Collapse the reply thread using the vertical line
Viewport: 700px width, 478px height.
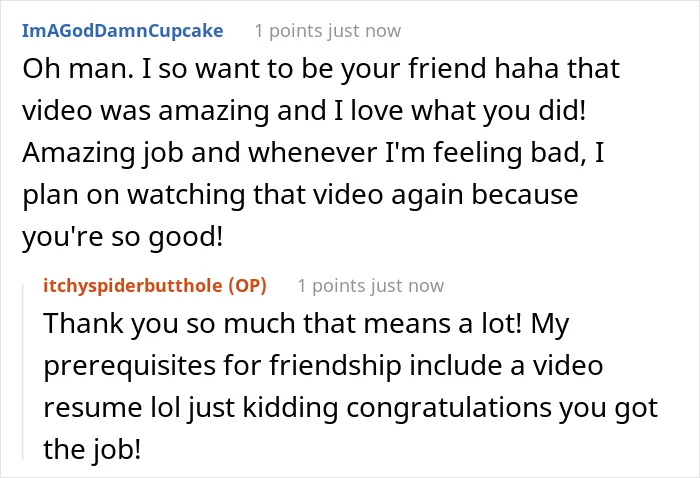(x=23, y=372)
